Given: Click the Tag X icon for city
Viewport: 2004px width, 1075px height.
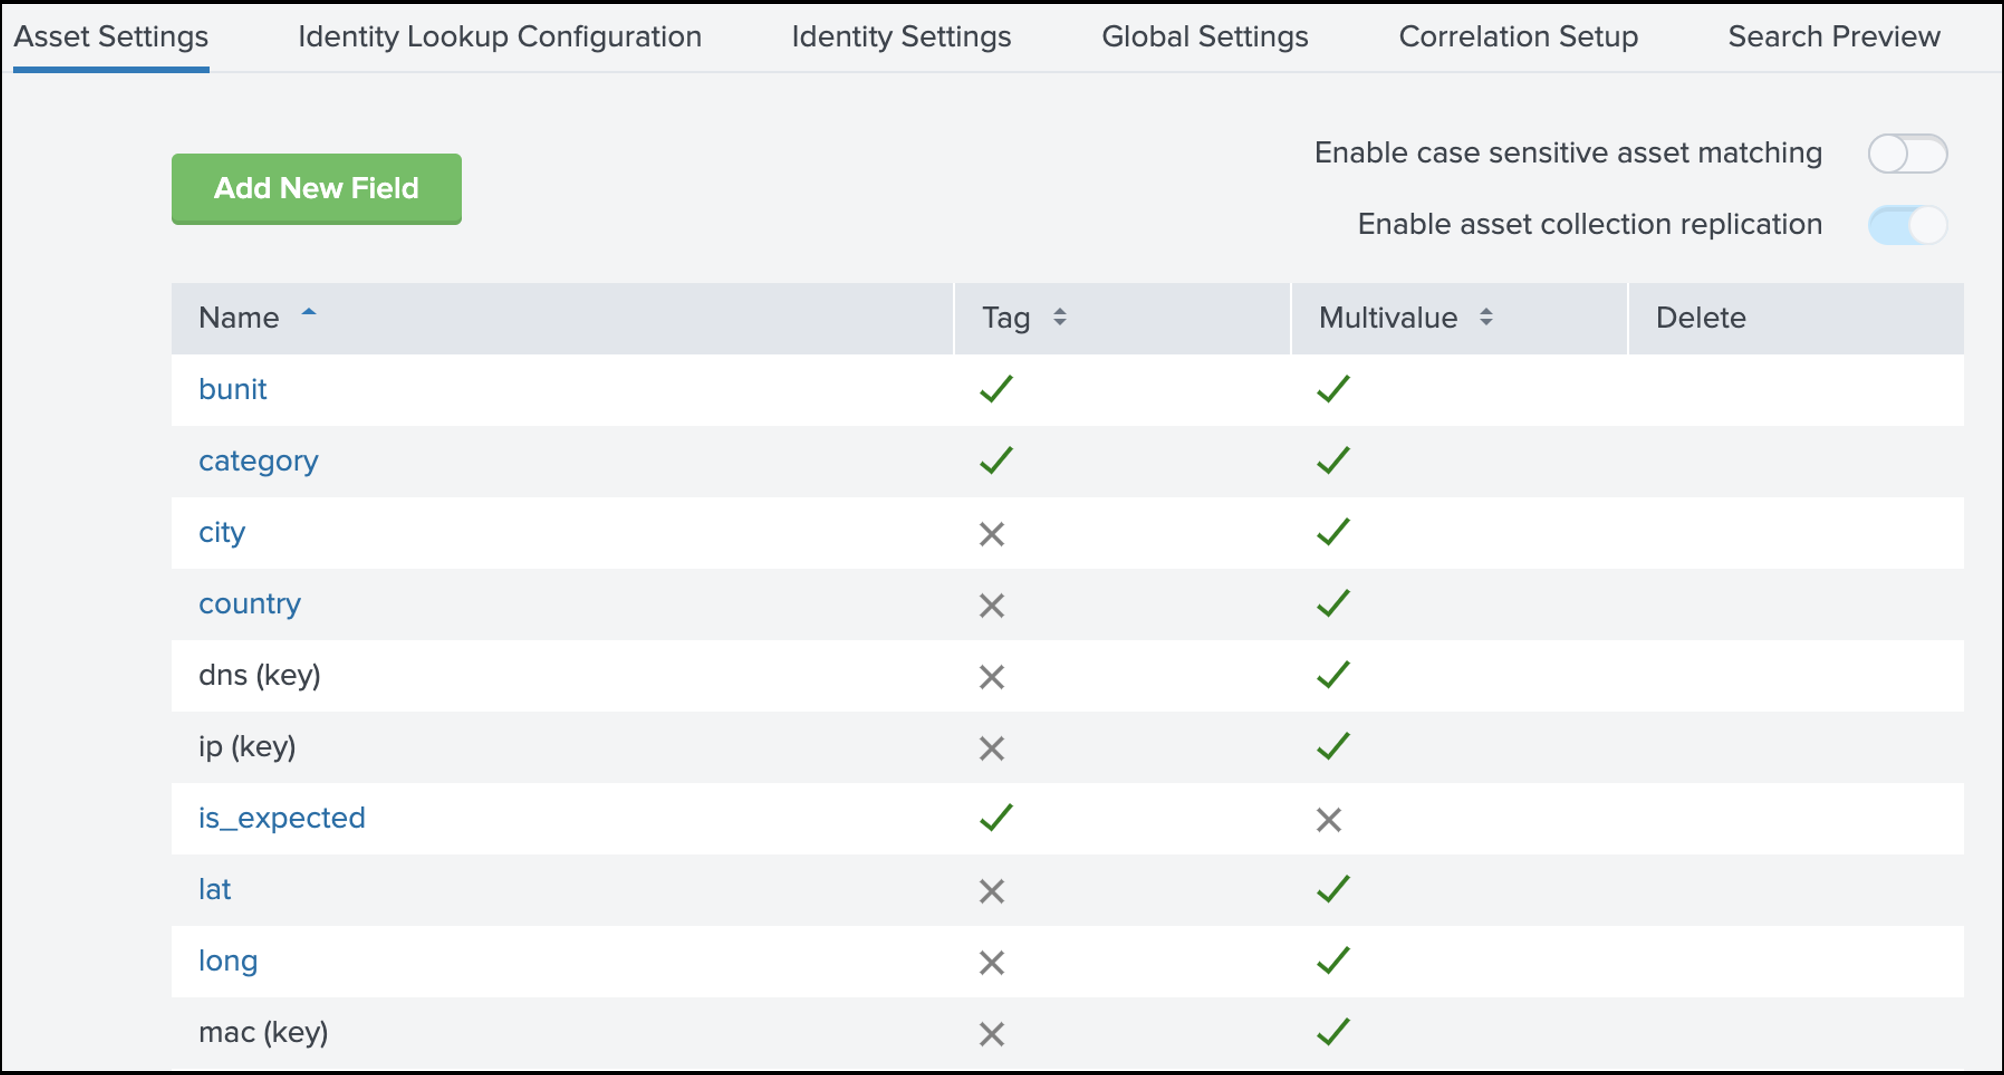Looking at the screenshot, I should pyautogui.click(x=991, y=534).
